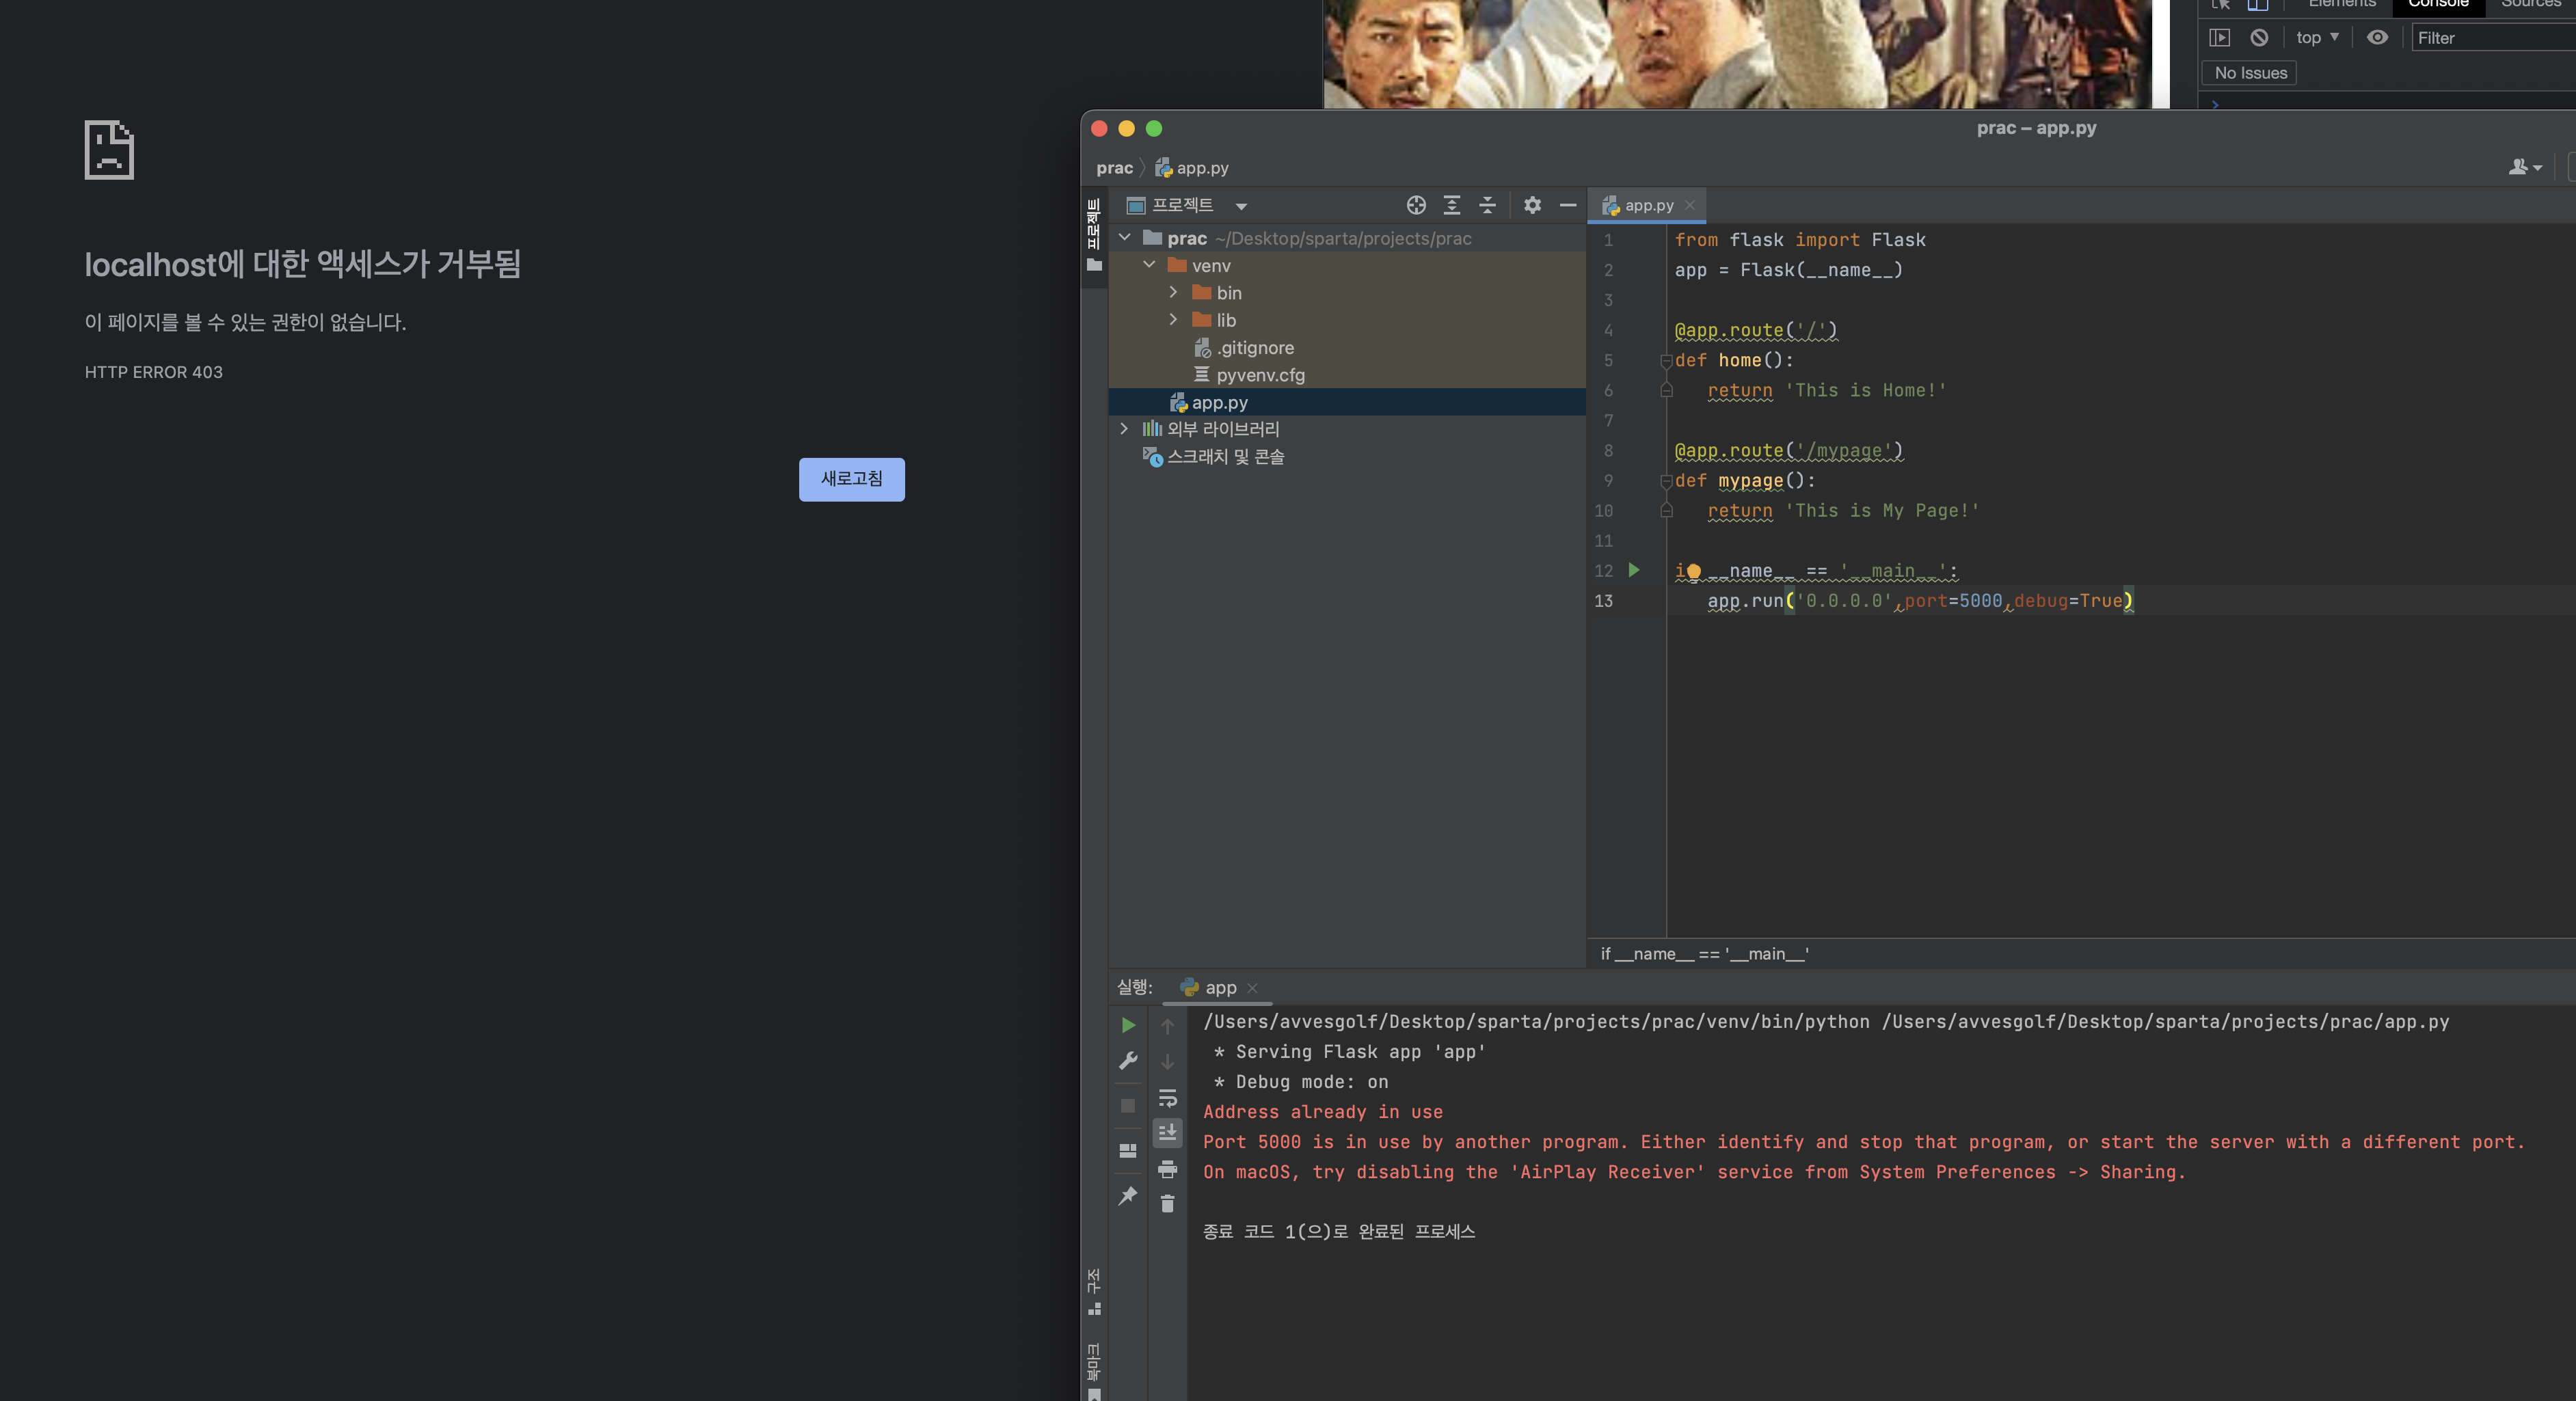This screenshot has width=2576, height=1401.
Task: Clear console icon in DevTools
Action: [2259, 37]
